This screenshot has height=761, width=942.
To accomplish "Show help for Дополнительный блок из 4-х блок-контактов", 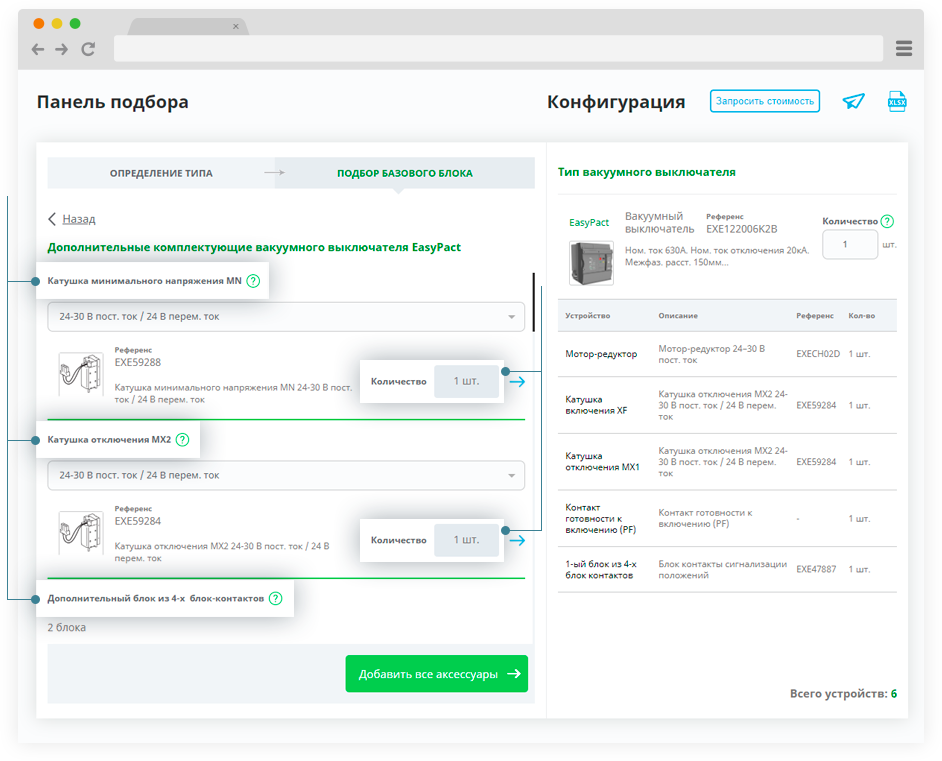I will (275, 598).
